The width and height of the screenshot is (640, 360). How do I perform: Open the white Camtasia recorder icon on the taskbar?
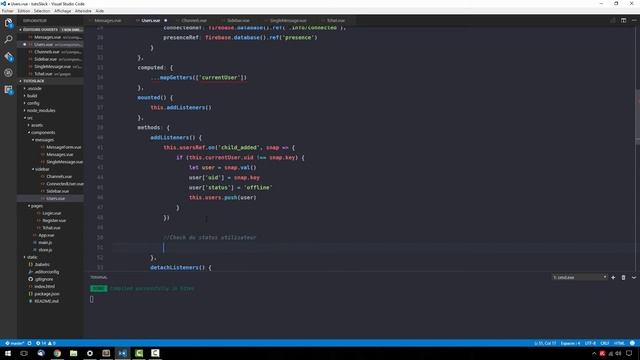(x=155, y=353)
